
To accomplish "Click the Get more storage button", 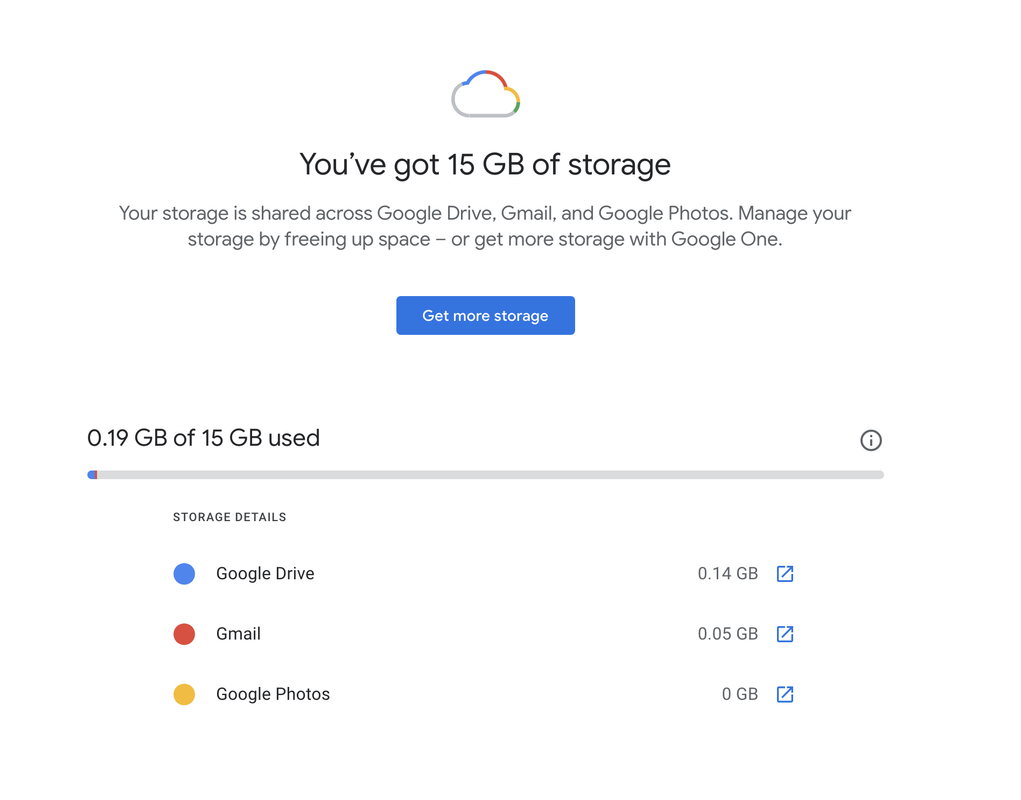I will (x=485, y=316).
